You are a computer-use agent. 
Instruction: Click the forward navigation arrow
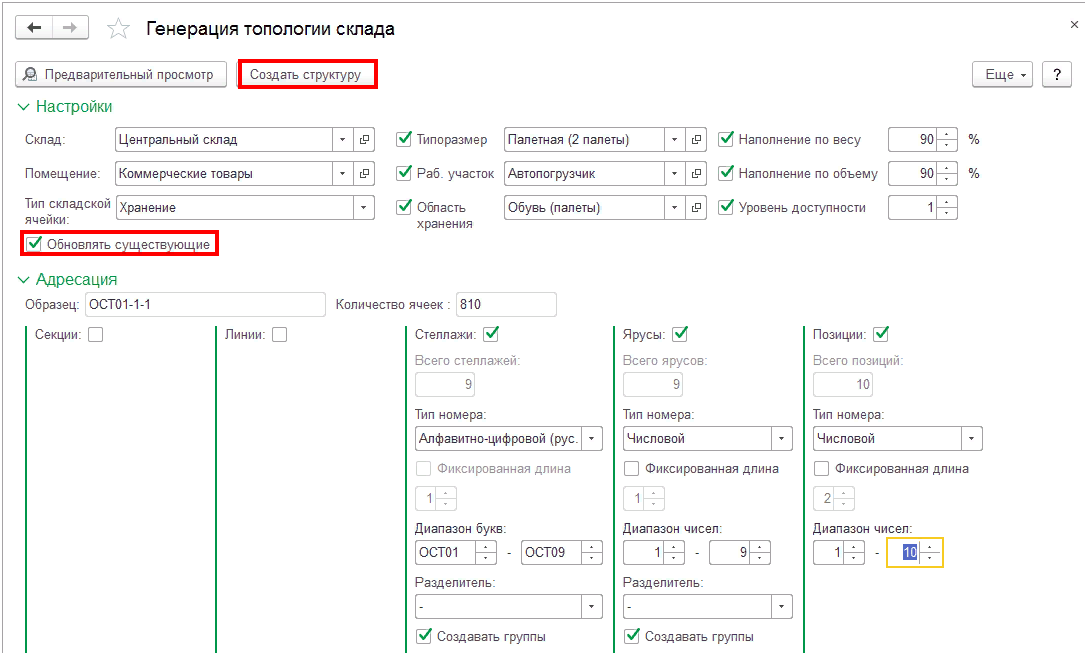(x=69, y=28)
